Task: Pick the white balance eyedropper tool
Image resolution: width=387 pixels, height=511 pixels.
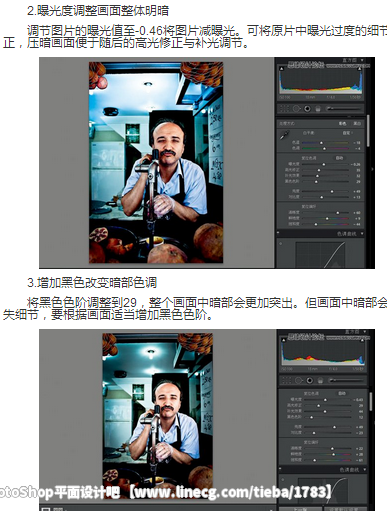Action: pyautogui.click(x=284, y=135)
